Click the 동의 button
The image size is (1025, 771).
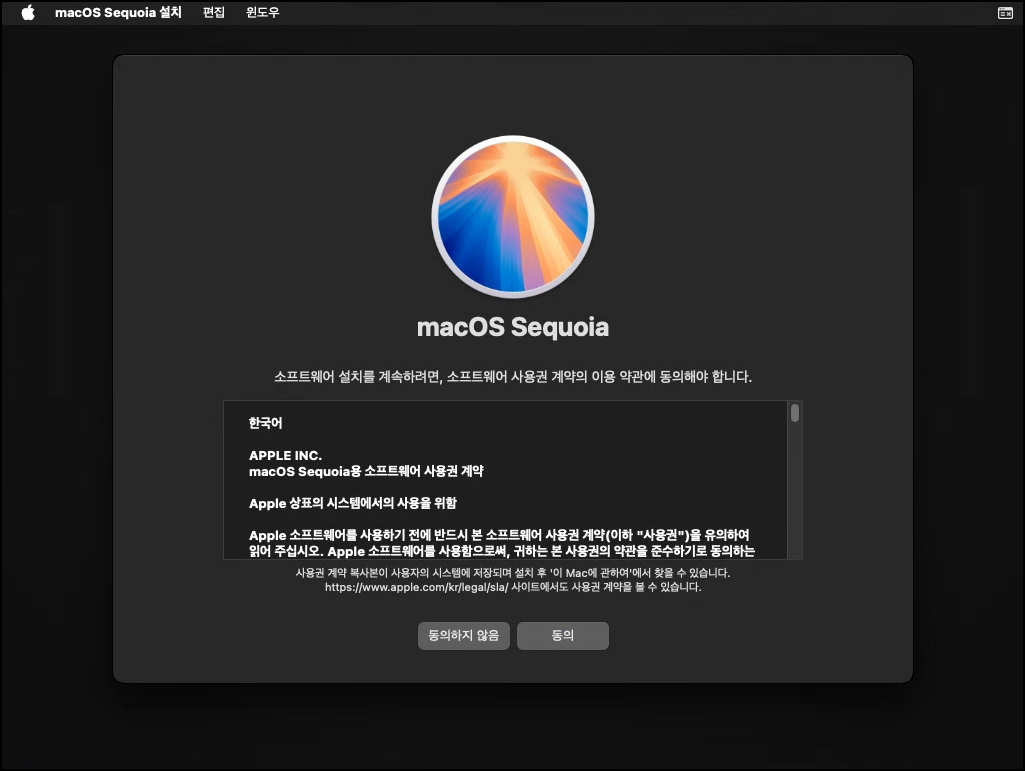pos(563,636)
